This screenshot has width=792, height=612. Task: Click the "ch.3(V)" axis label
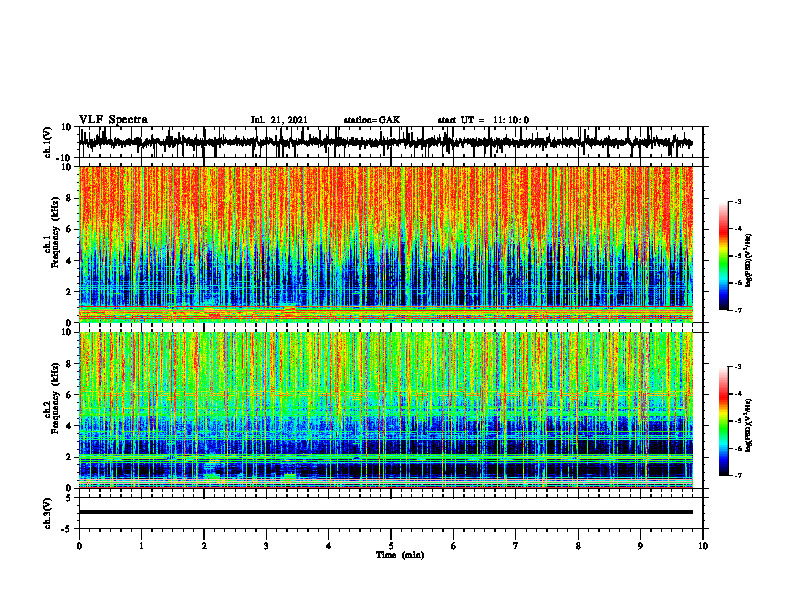tap(48, 513)
